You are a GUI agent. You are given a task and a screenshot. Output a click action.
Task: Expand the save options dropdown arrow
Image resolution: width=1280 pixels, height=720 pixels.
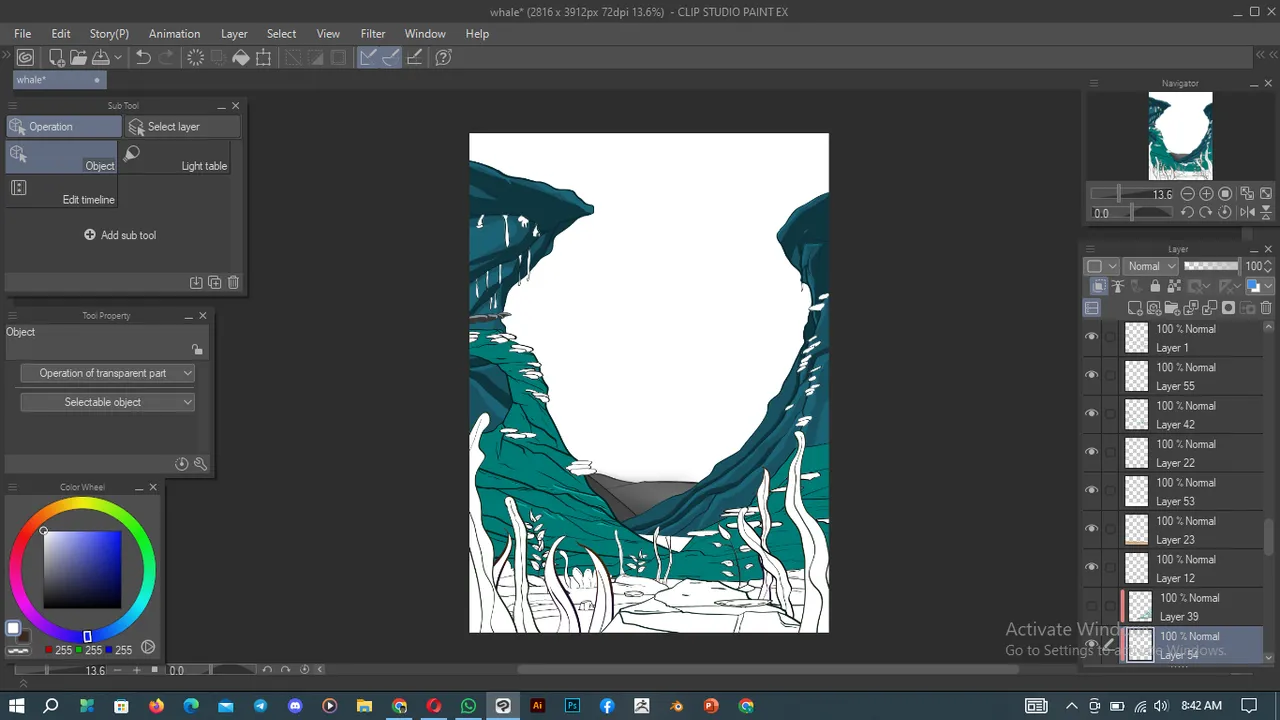point(117,58)
